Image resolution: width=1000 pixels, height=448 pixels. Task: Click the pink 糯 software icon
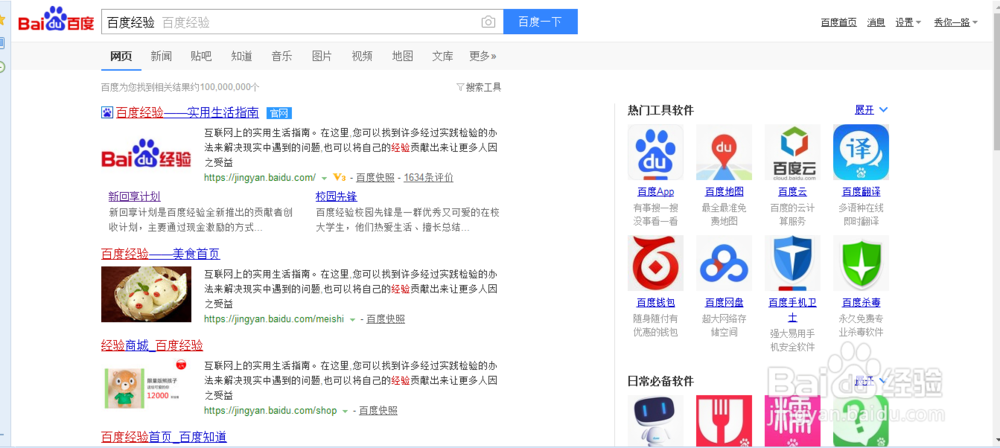pyautogui.click(x=793, y=421)
